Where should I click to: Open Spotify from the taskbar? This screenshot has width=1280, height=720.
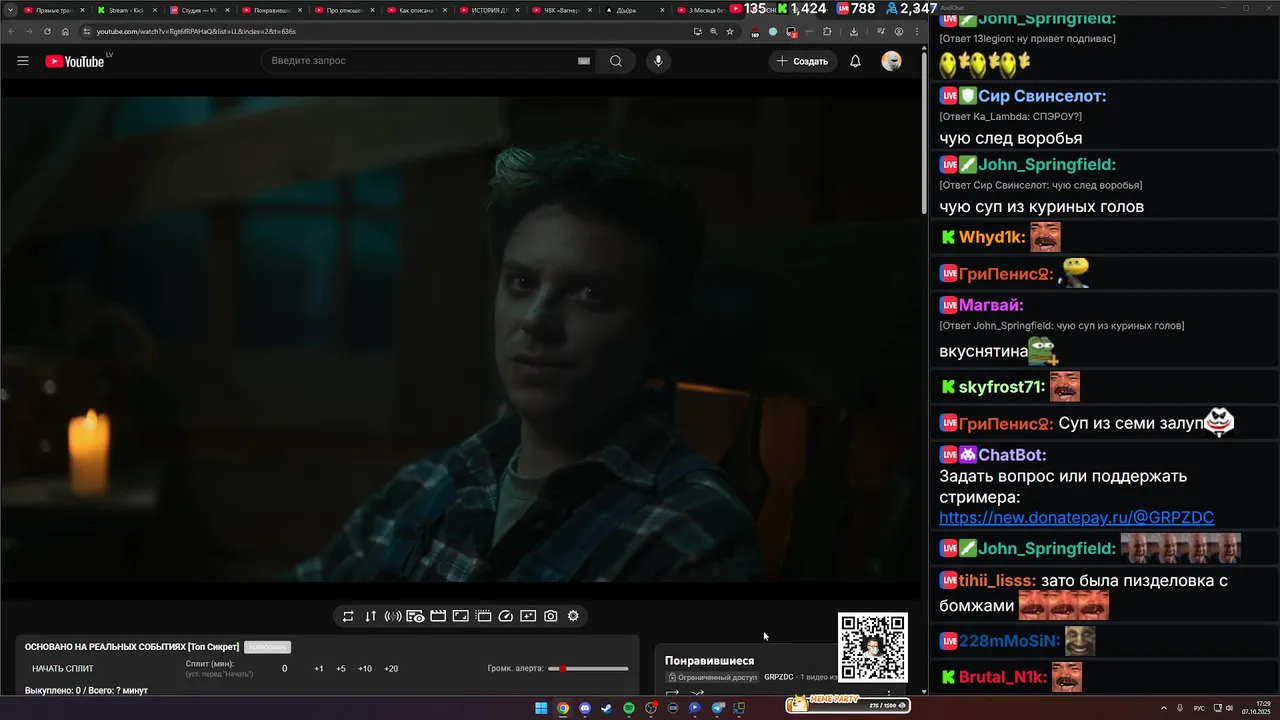coord(629,708)
